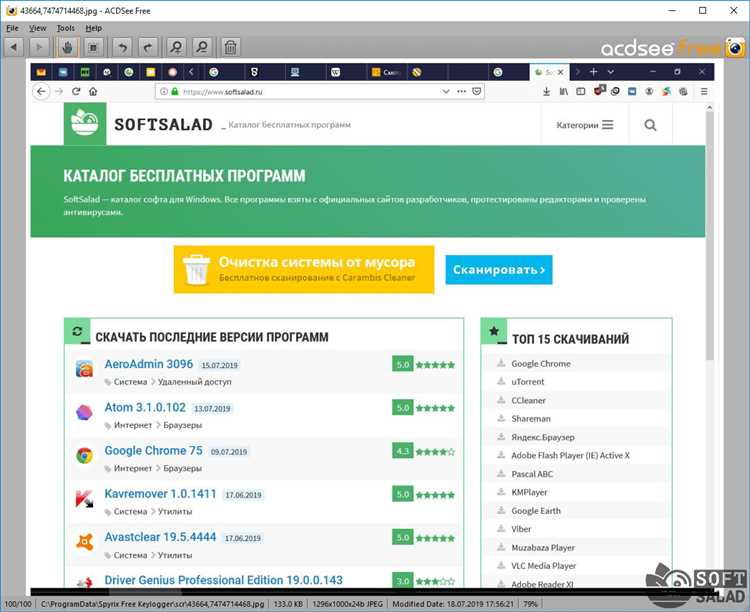The width and height of the screenshot is (750, 612).
Task: Open the browser library icon
Action: [563, 91]
